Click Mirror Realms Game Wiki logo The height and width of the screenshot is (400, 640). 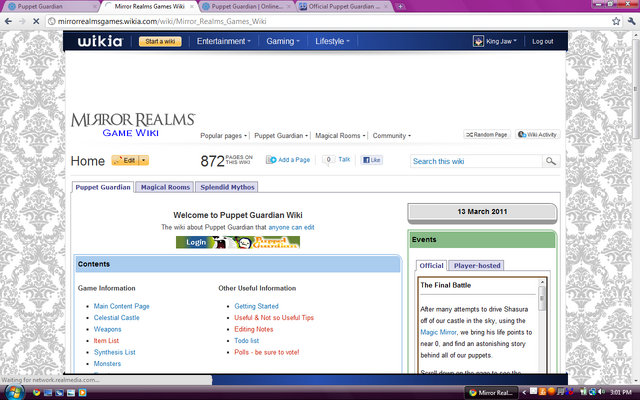pyautogui.click(x=133, y=125)
